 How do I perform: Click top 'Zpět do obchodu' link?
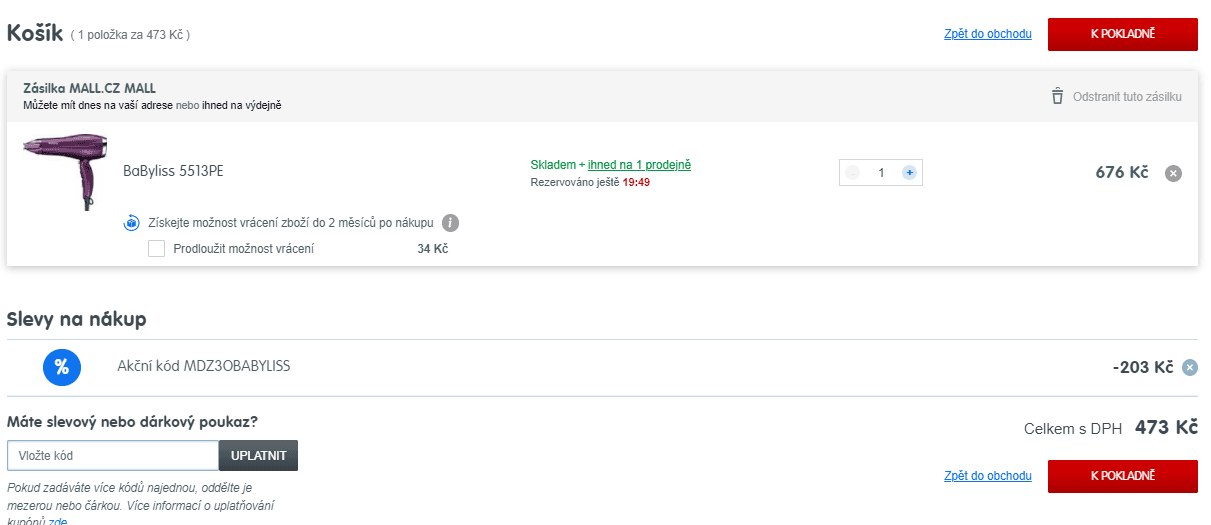tap(988, 34)
